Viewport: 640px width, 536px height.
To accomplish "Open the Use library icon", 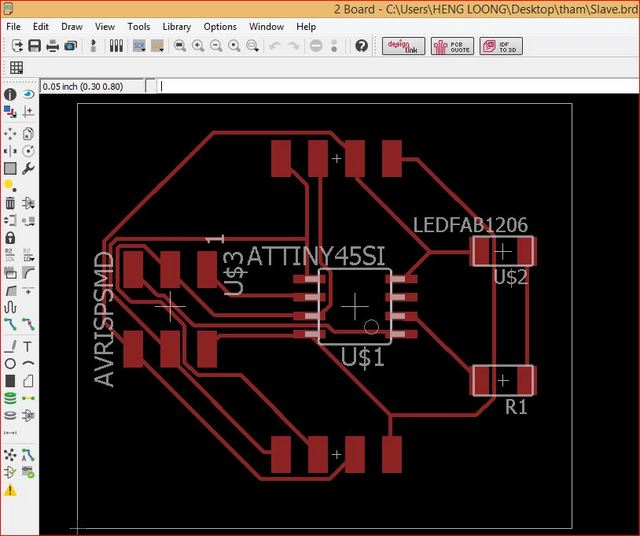I will pos(116,46).
